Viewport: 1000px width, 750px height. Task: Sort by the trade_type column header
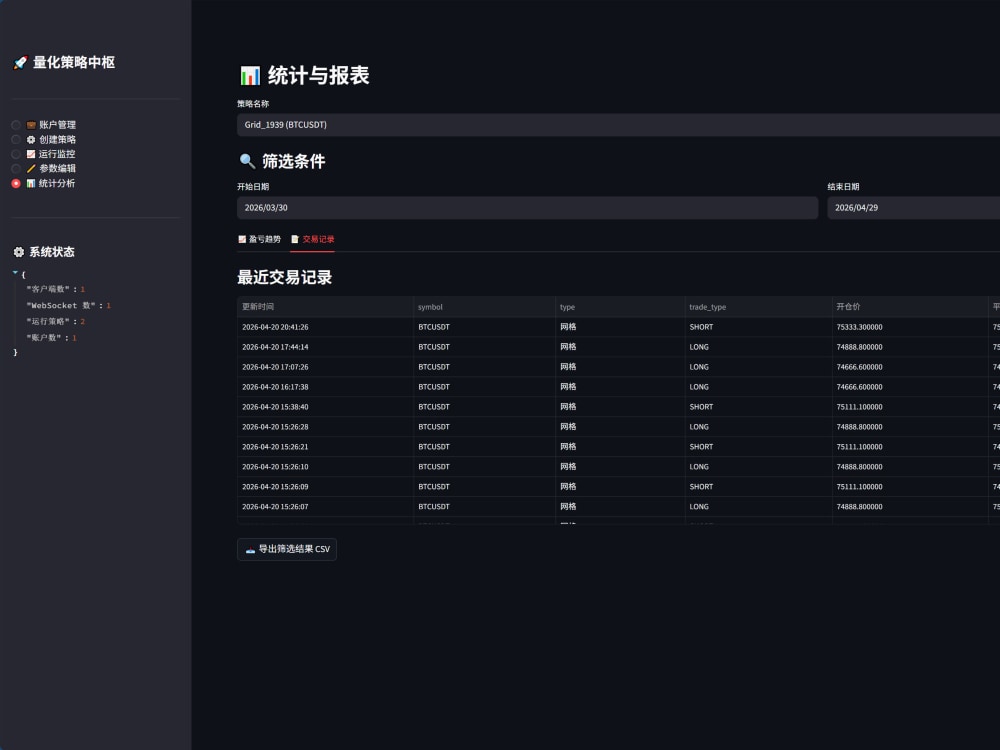(758, 307)
